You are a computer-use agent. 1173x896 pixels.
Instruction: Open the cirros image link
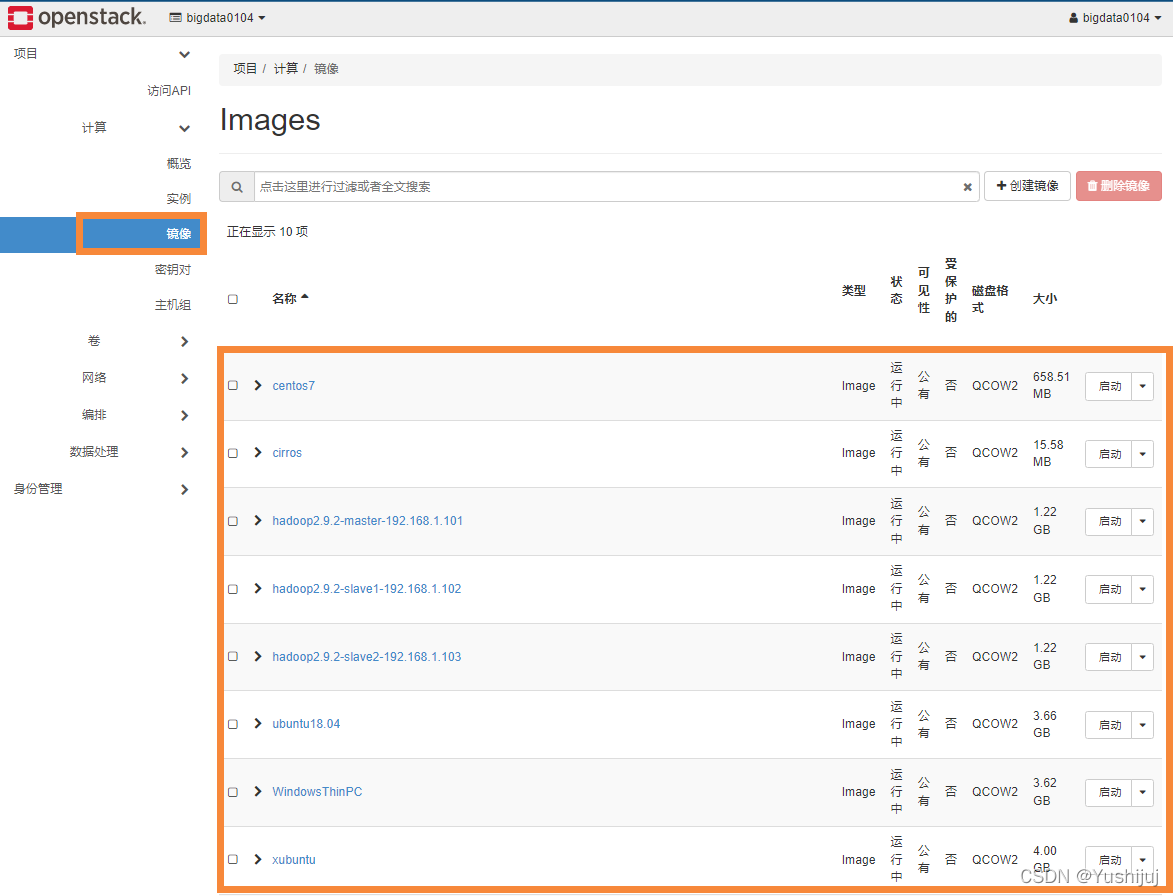click(x=287, y=453)
